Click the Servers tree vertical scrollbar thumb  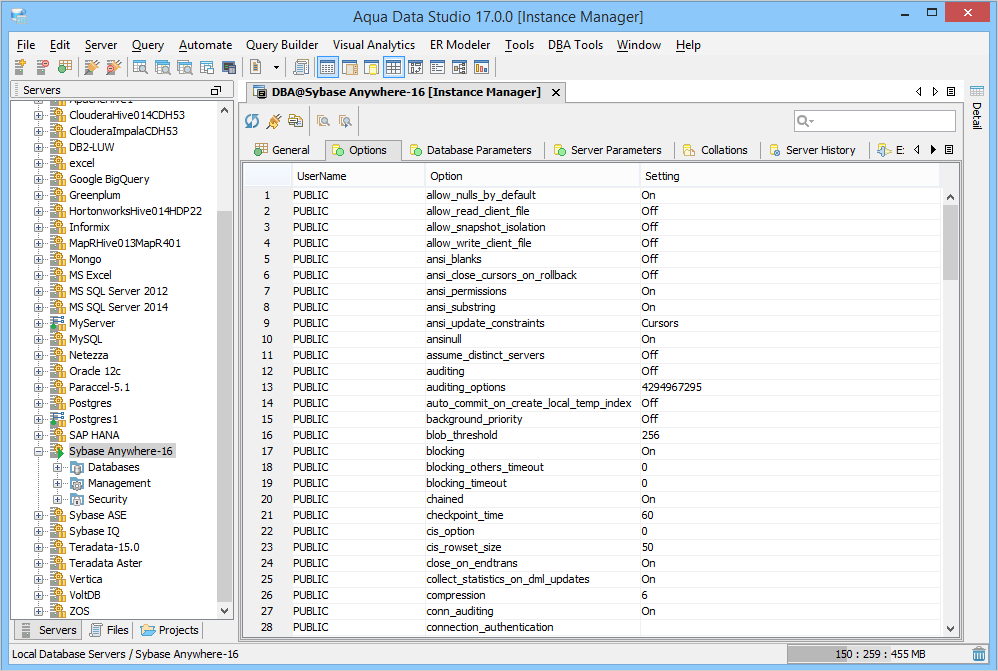[x=224, y=406]
